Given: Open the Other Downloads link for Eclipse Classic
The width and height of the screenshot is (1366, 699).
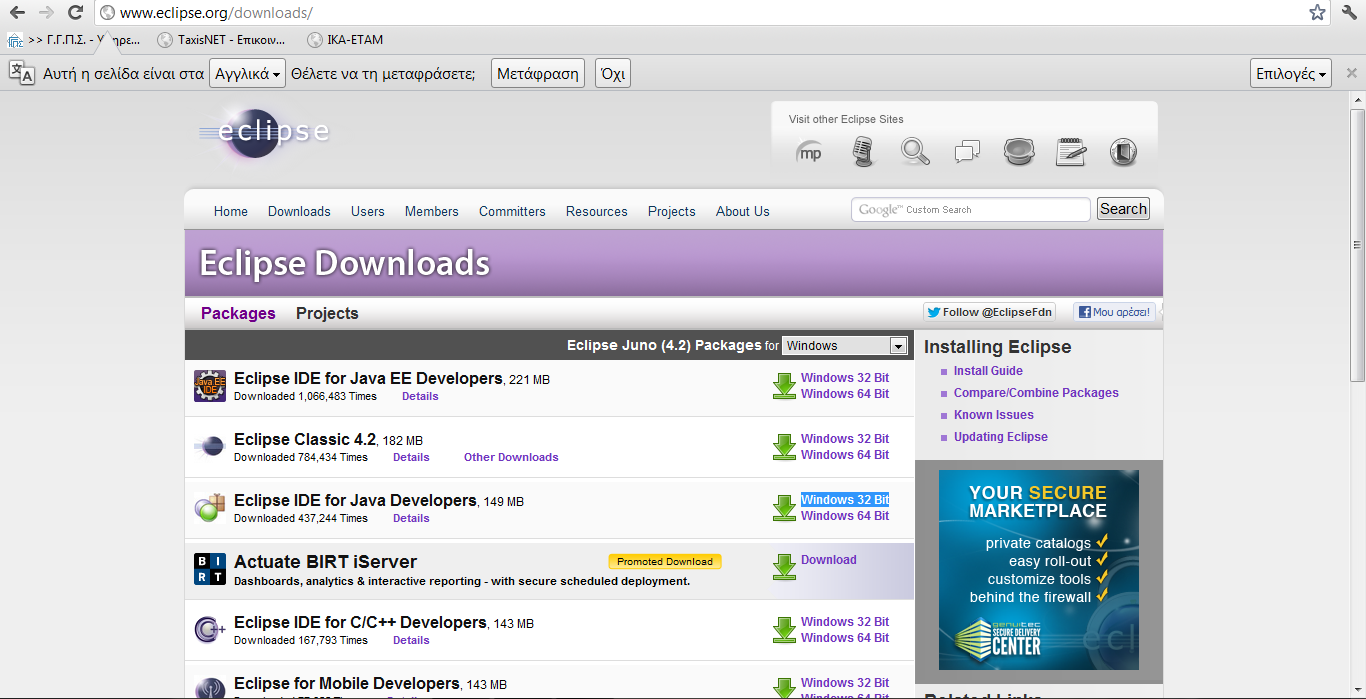Looking at the screenshot, I should coord(511,457).
